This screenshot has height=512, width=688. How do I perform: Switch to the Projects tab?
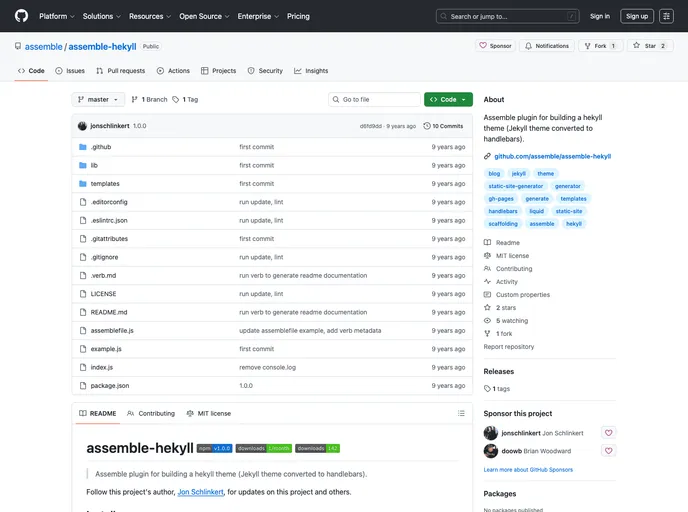[x=219, y=71]
